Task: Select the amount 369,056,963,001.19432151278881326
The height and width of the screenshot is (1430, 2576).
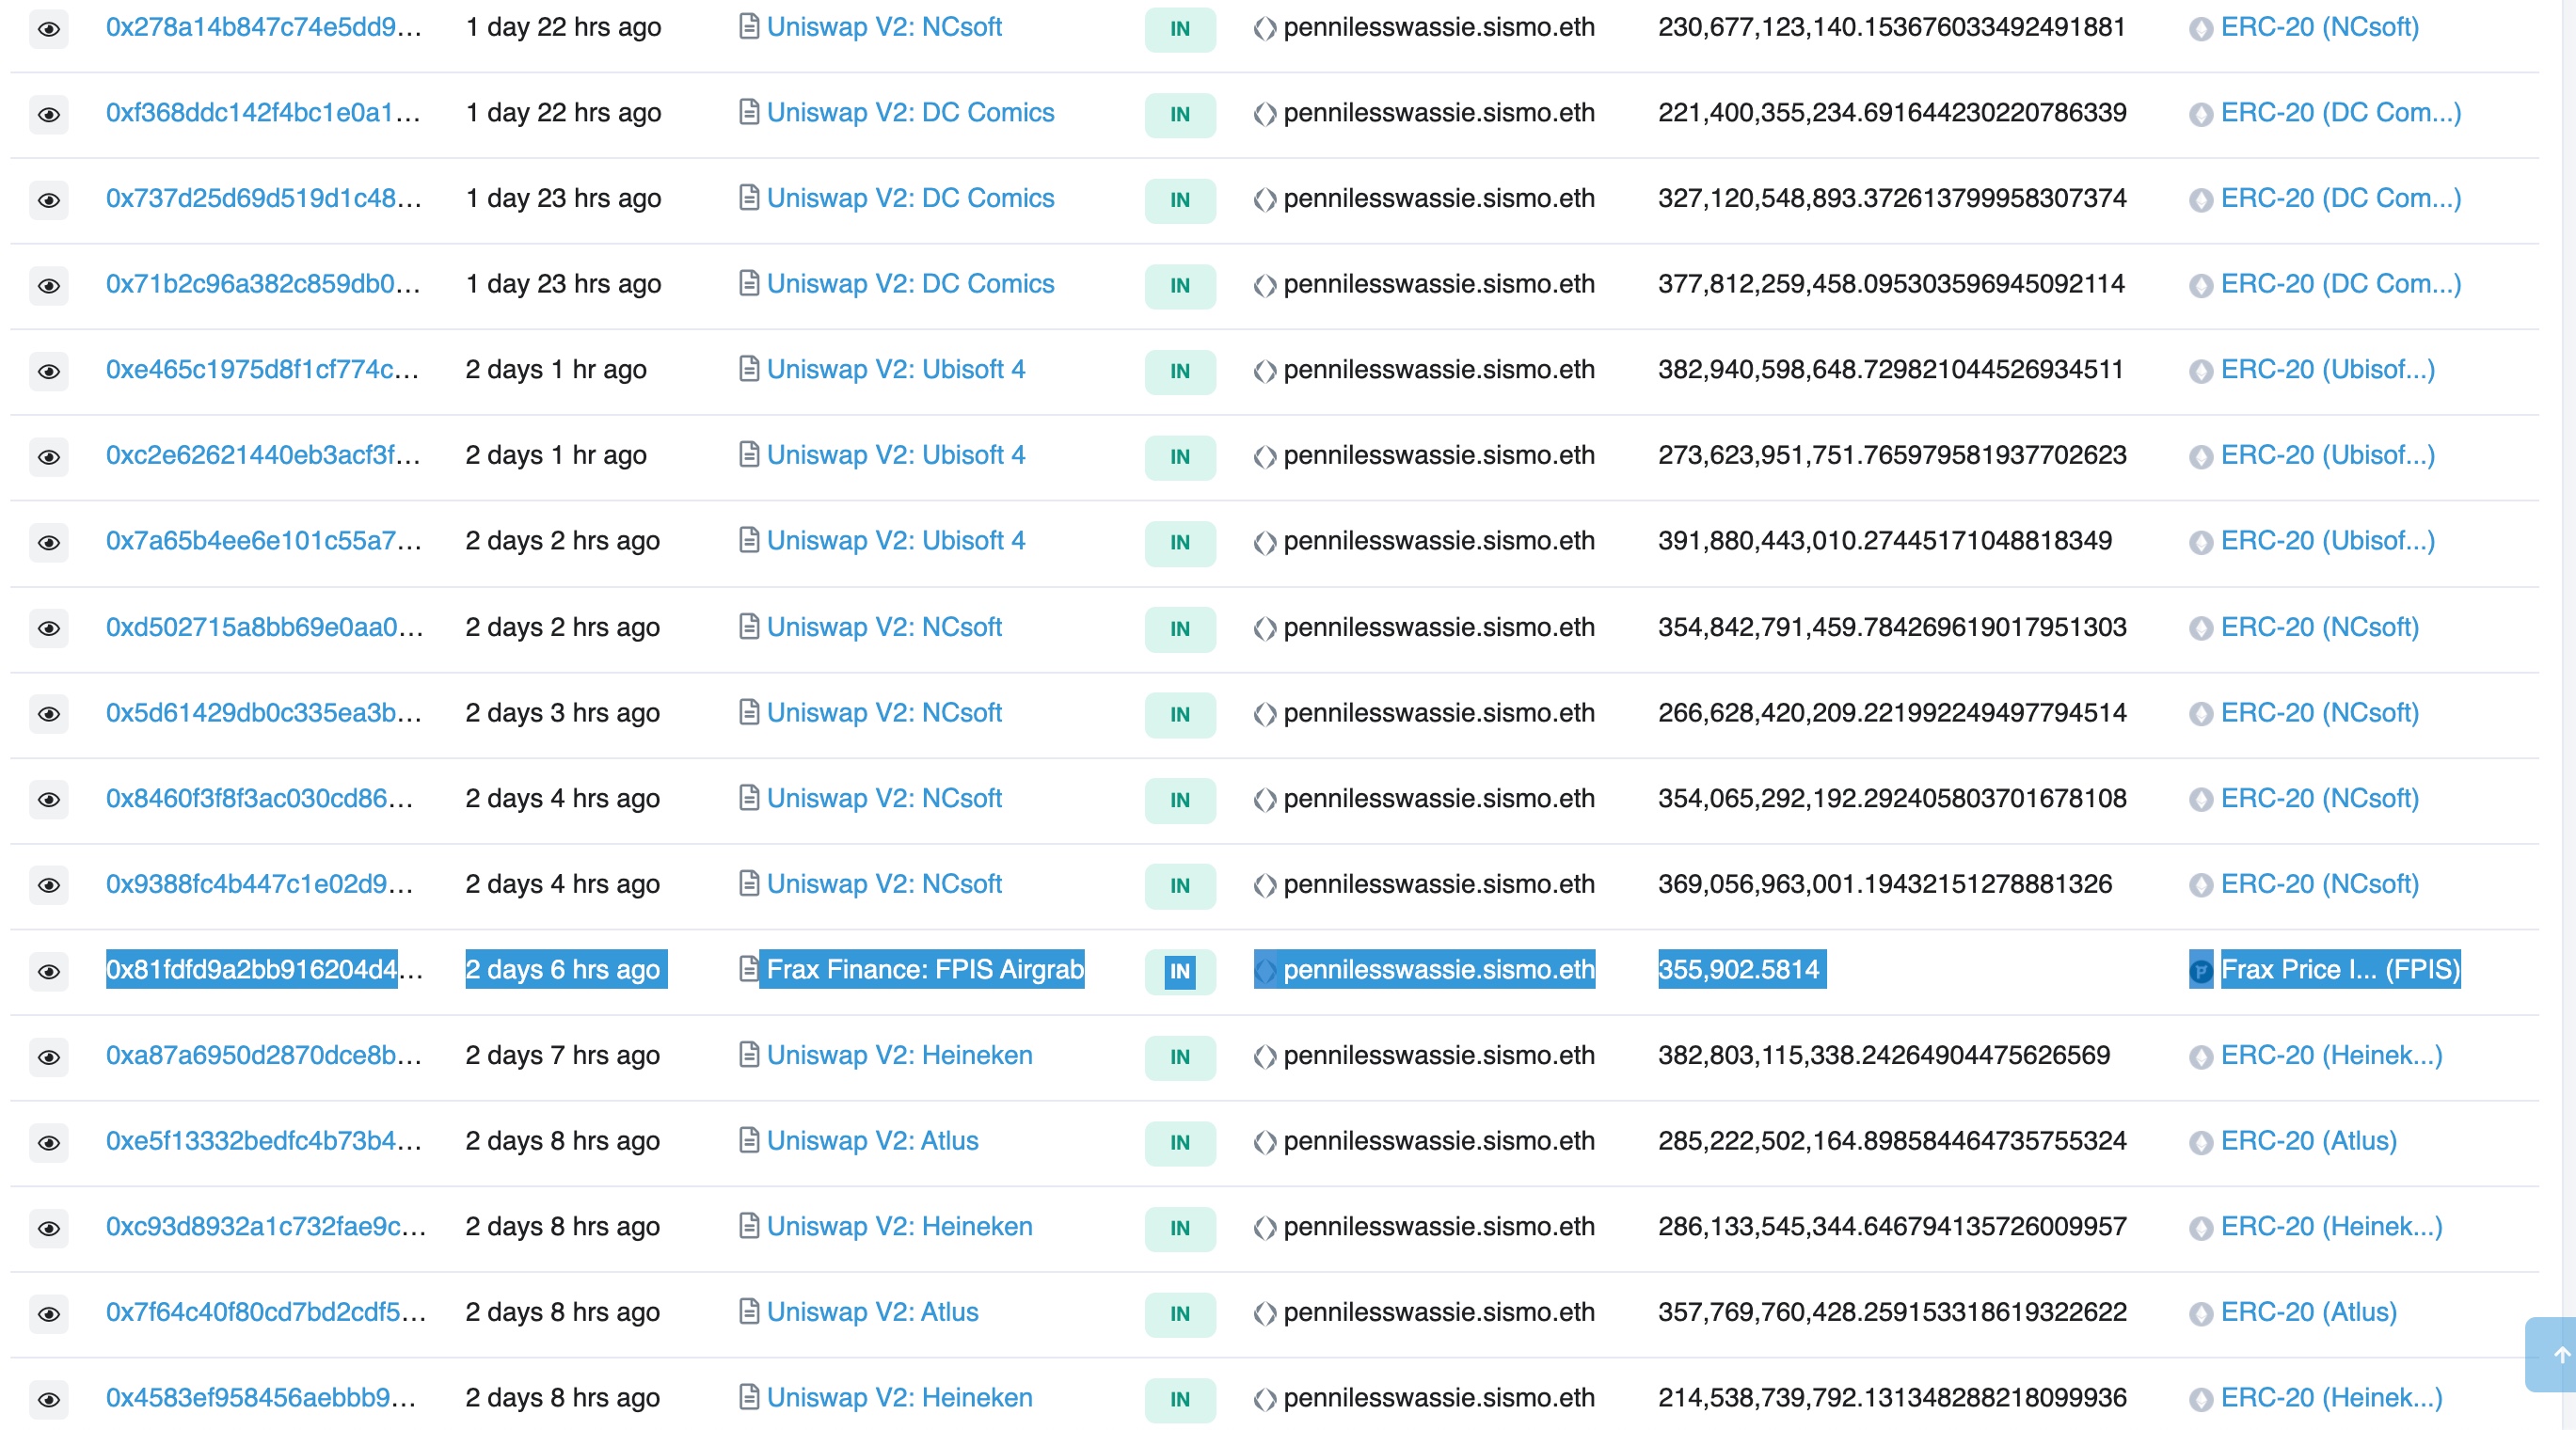Action: pos(1884,884)
